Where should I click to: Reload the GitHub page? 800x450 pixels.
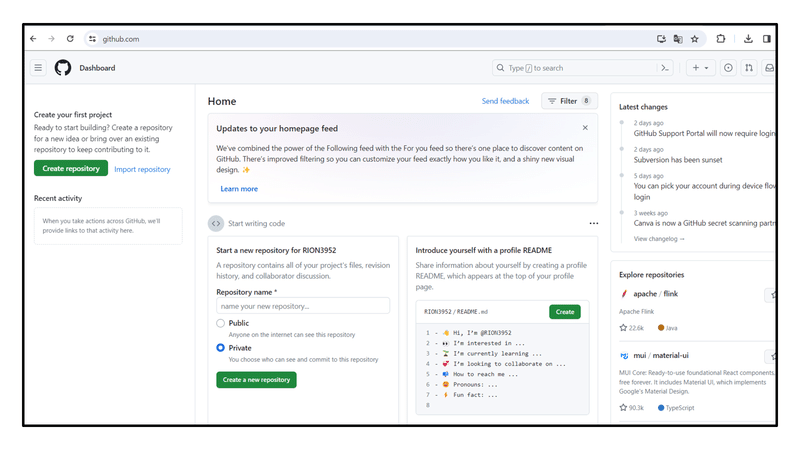[70, 39]
